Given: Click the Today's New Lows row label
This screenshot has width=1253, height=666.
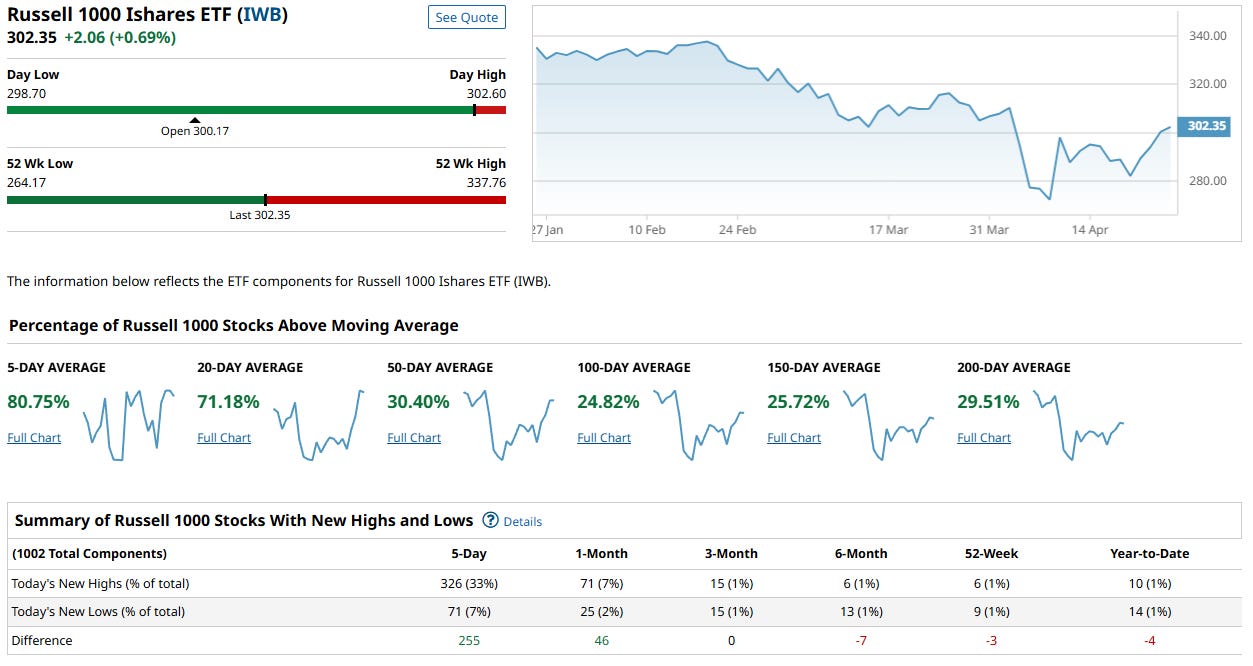Looking at the screenshot, I should (x=98, y=611).
